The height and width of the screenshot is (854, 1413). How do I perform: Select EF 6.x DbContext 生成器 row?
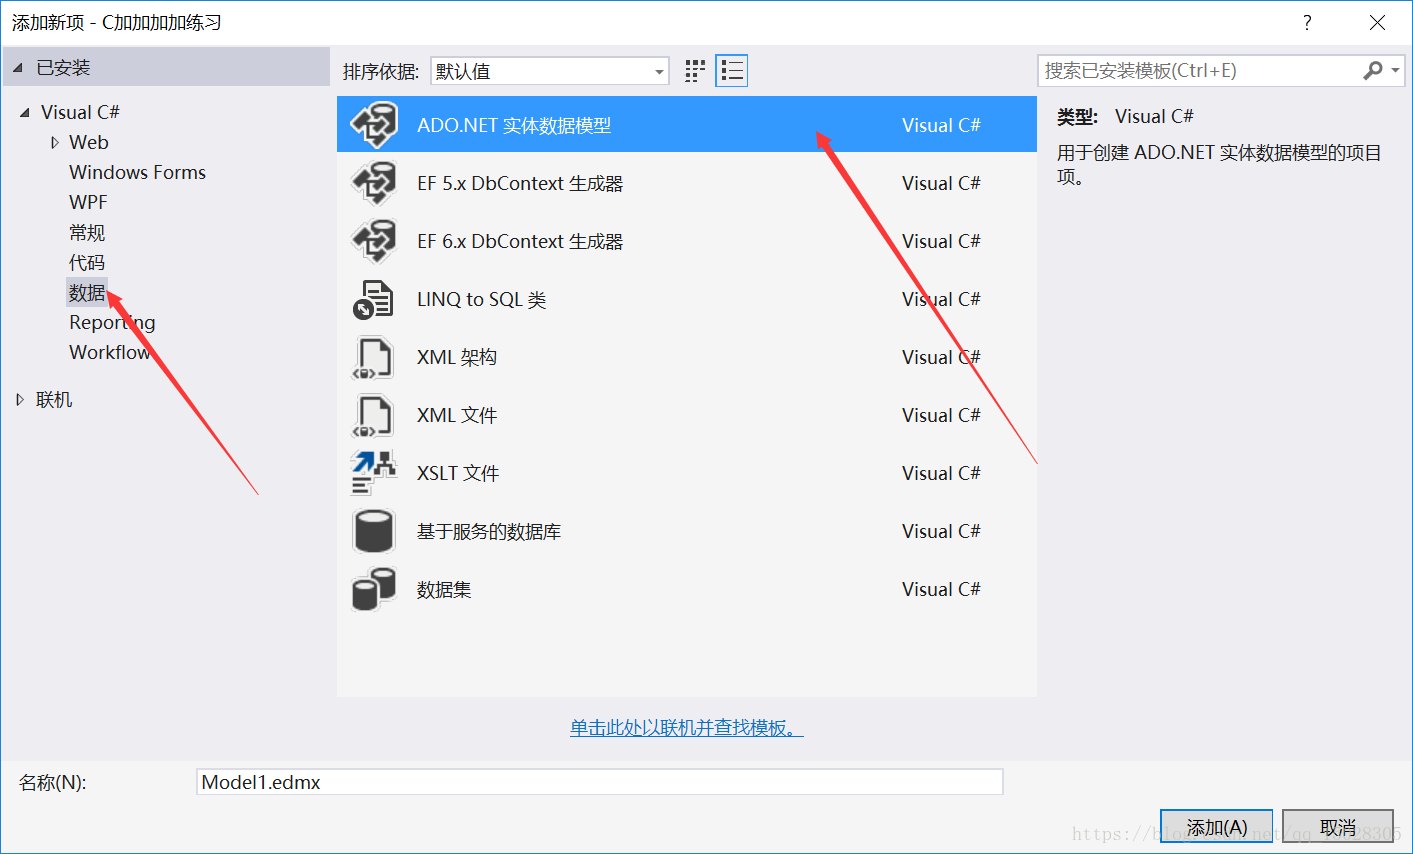tap(687, 241)
